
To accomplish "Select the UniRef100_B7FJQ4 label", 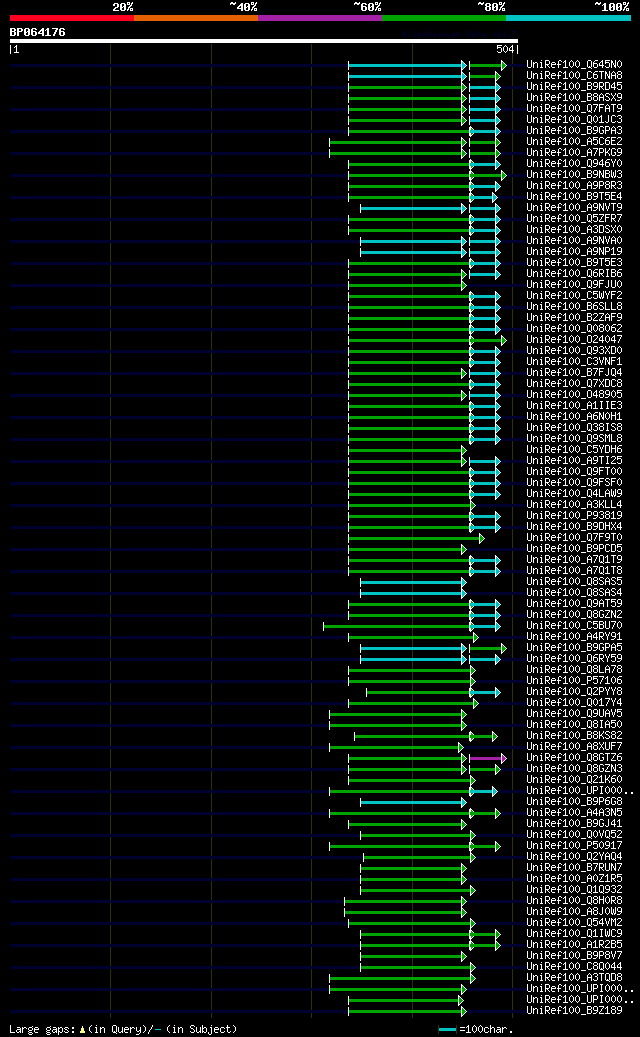I will (x=574, y=372).
